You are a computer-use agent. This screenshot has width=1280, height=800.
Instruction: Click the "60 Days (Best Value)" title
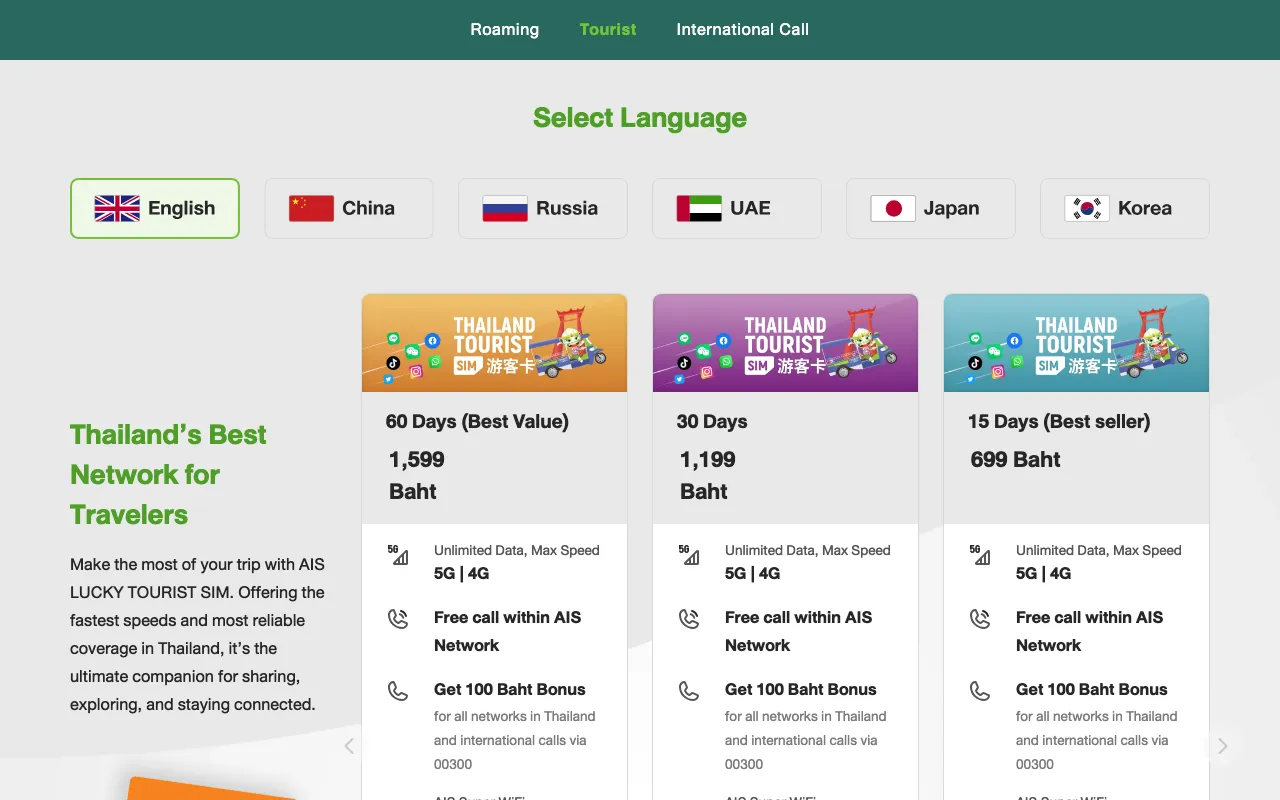coord(477,422)
